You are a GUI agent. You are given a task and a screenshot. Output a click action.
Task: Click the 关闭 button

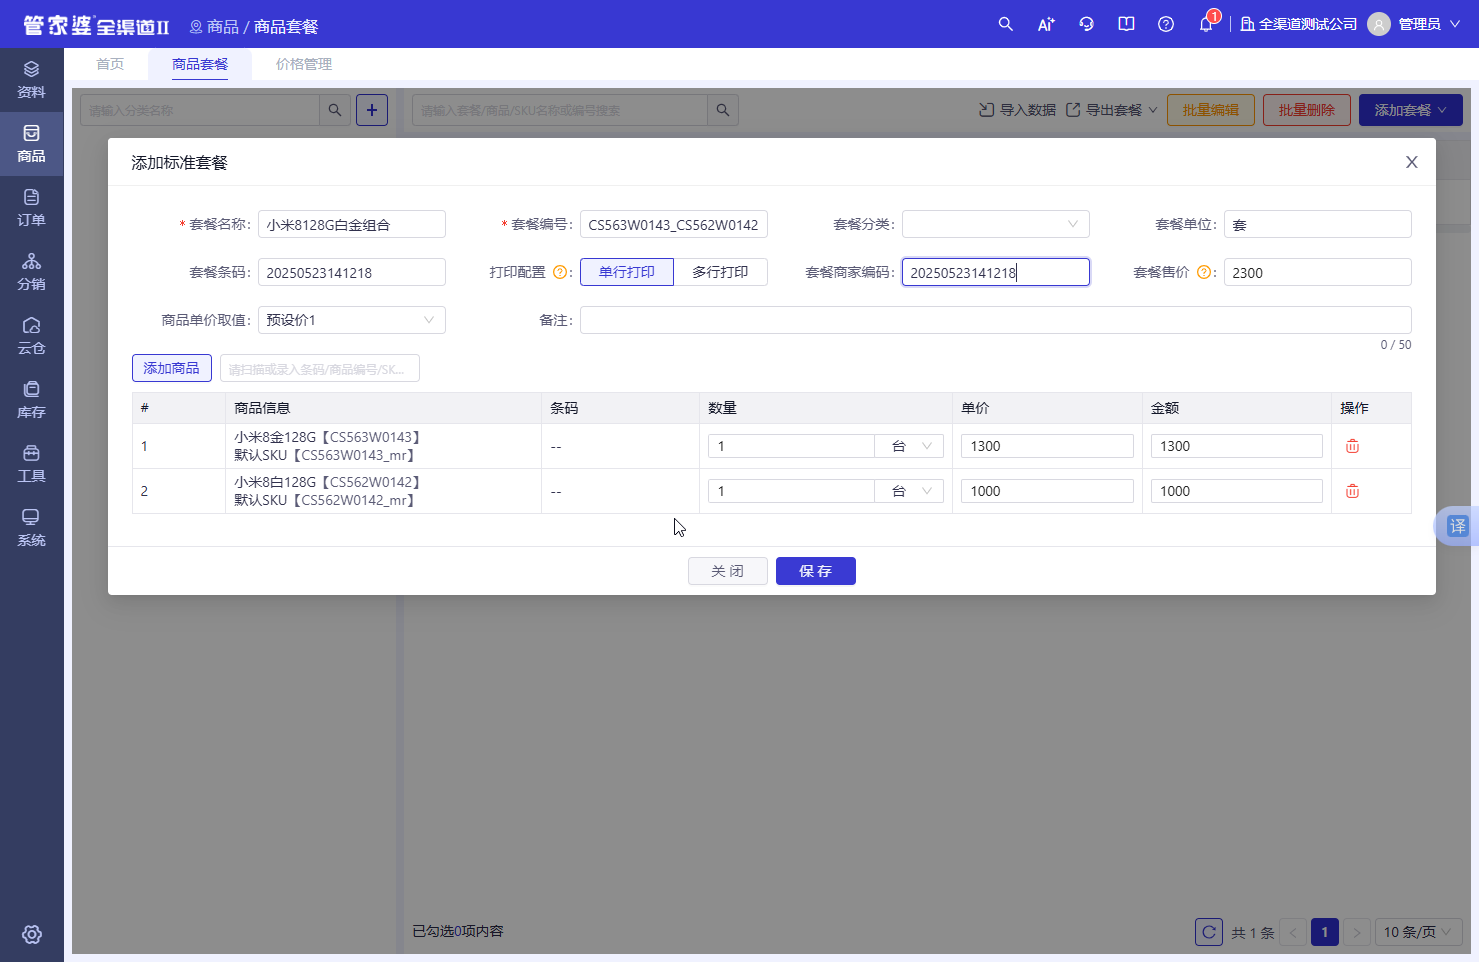(x=728, y=571)
